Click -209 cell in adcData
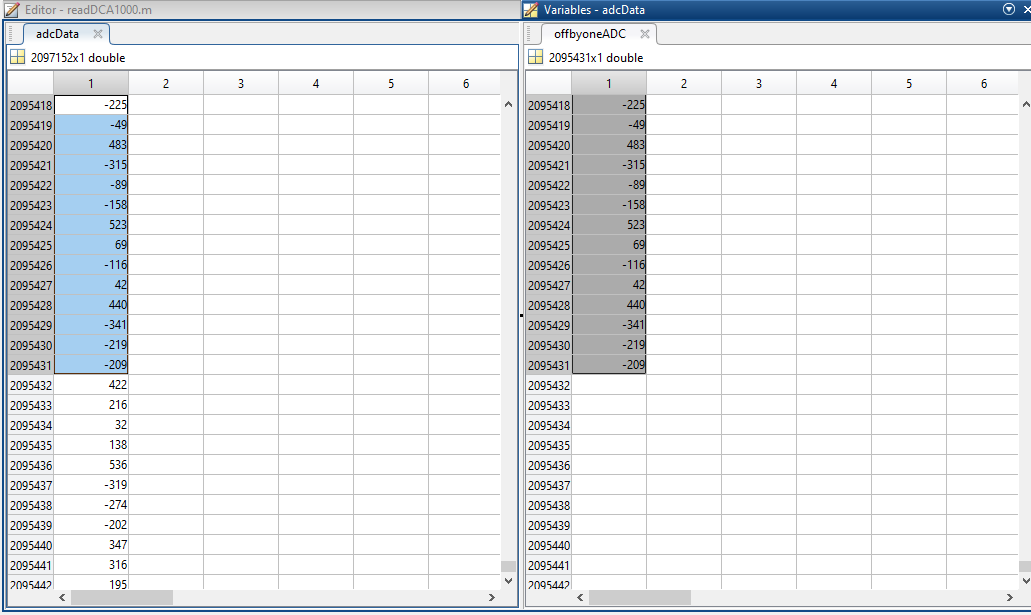 (x=91, y=365)
